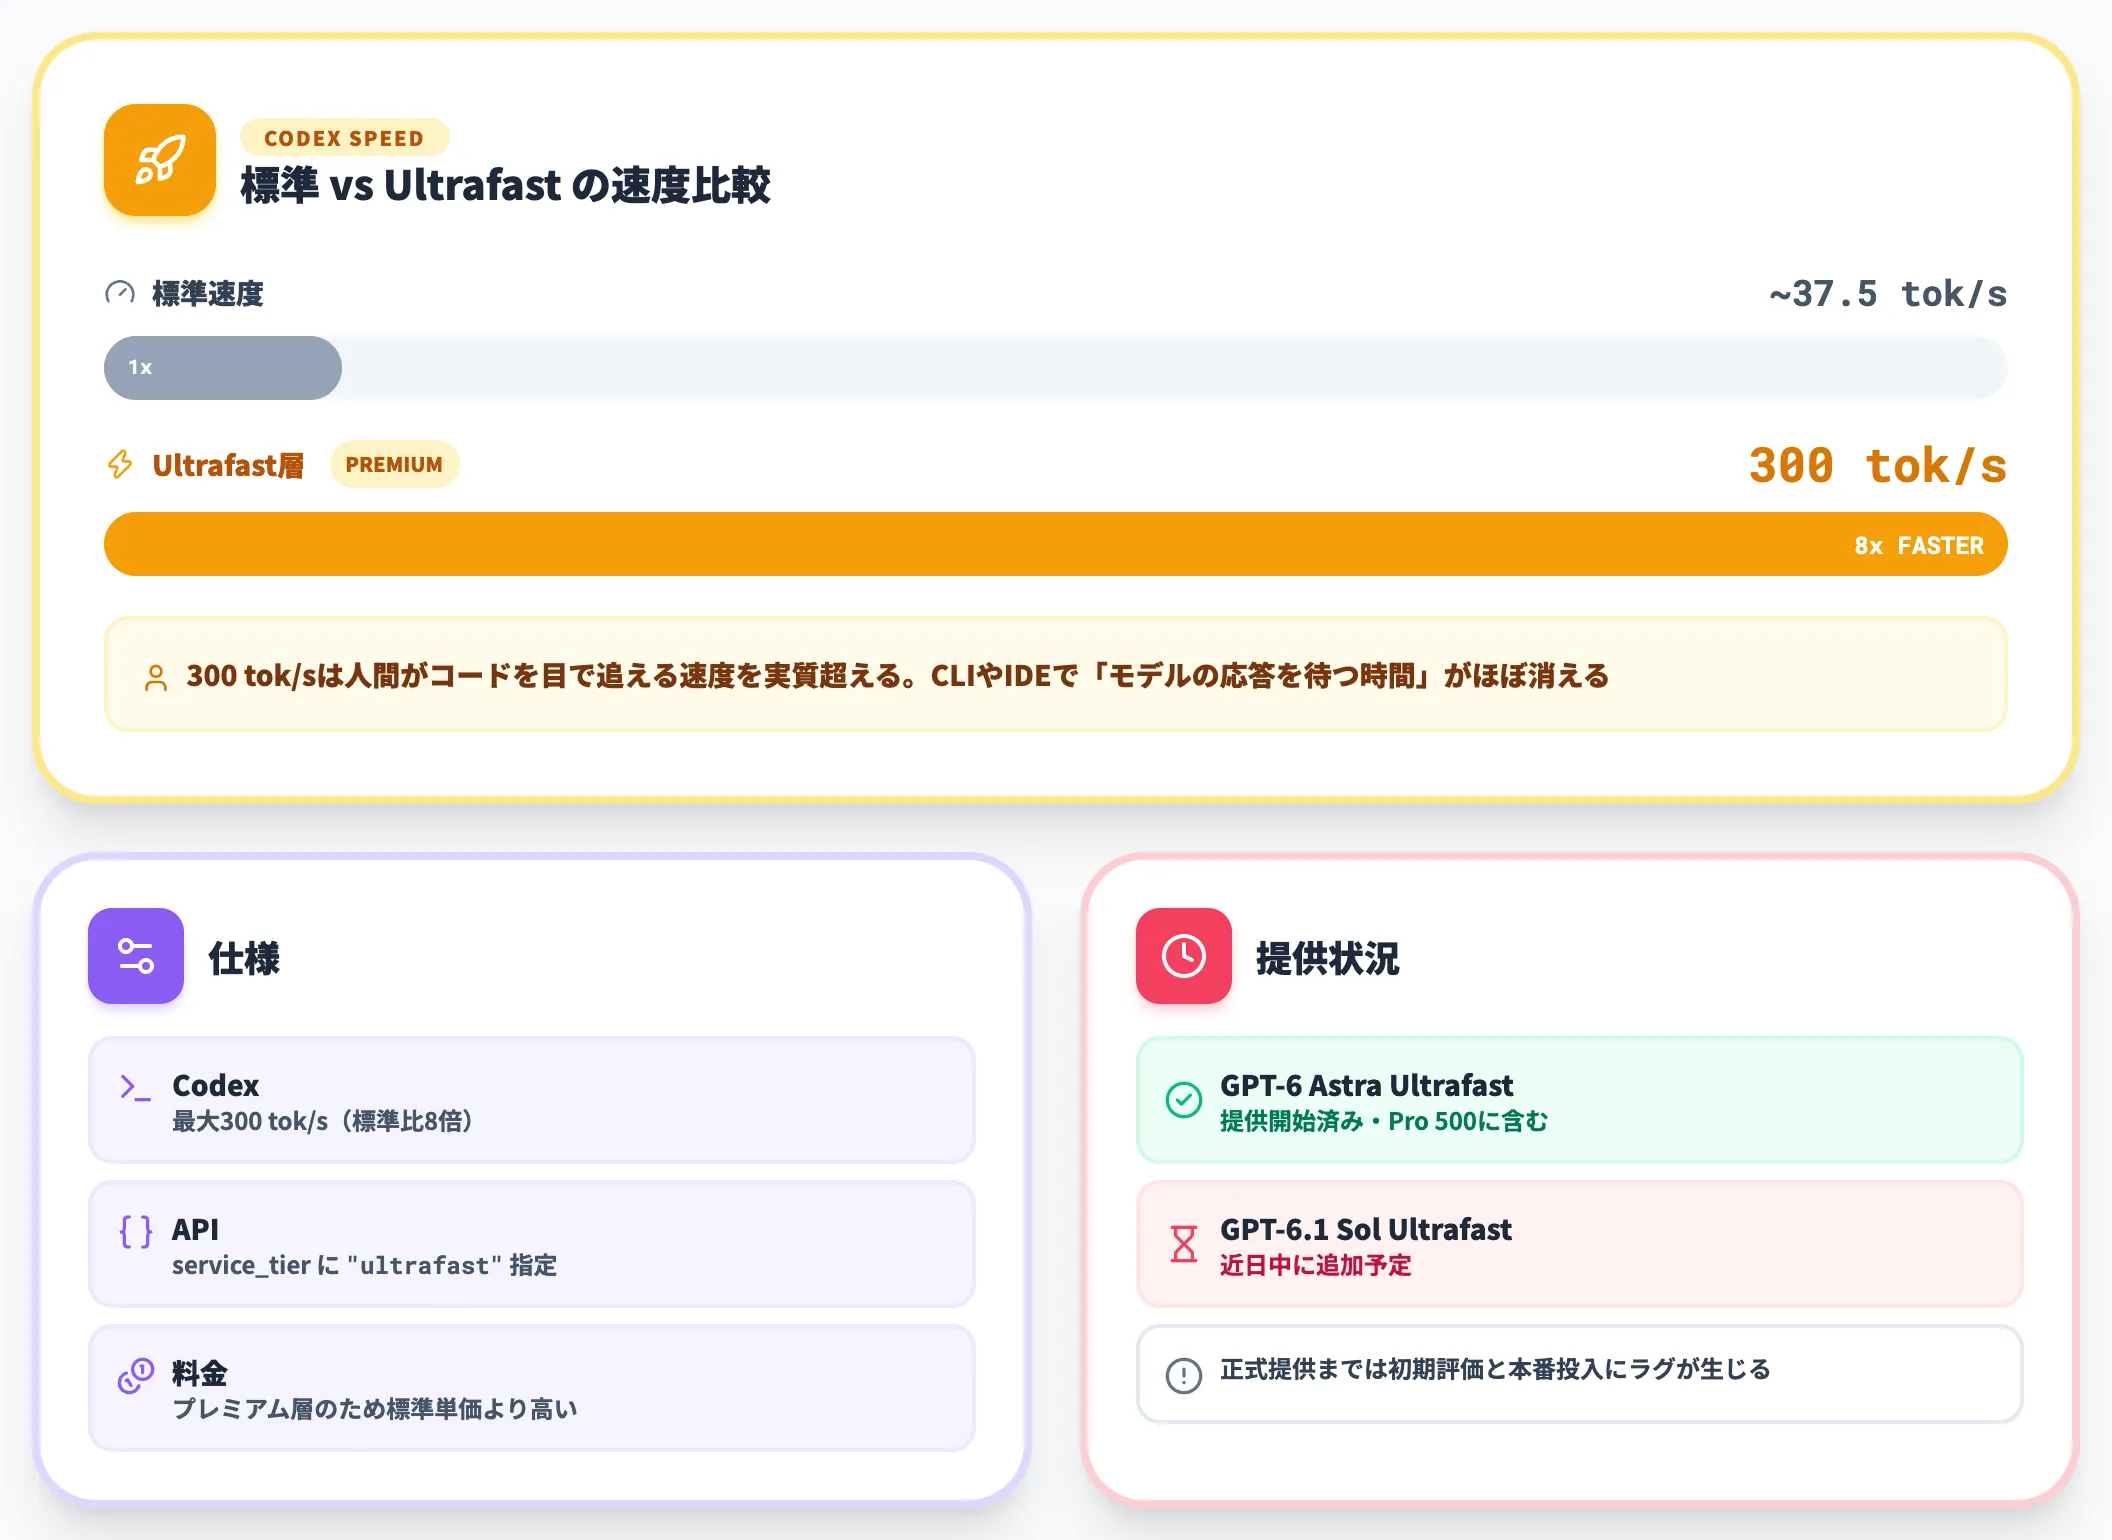Viewport: 2112px width, 1540px height.
Task: Click the Ultrafast層 label
Action: 228,466
